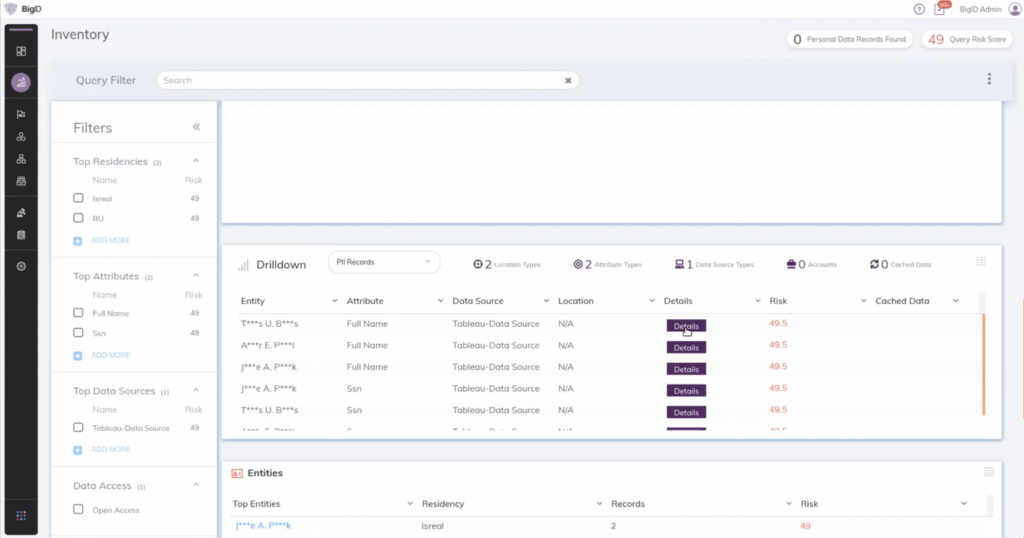Open the J***e A. P***k entity link
This screenshot has height=538, width=1024.
point(262,525)
